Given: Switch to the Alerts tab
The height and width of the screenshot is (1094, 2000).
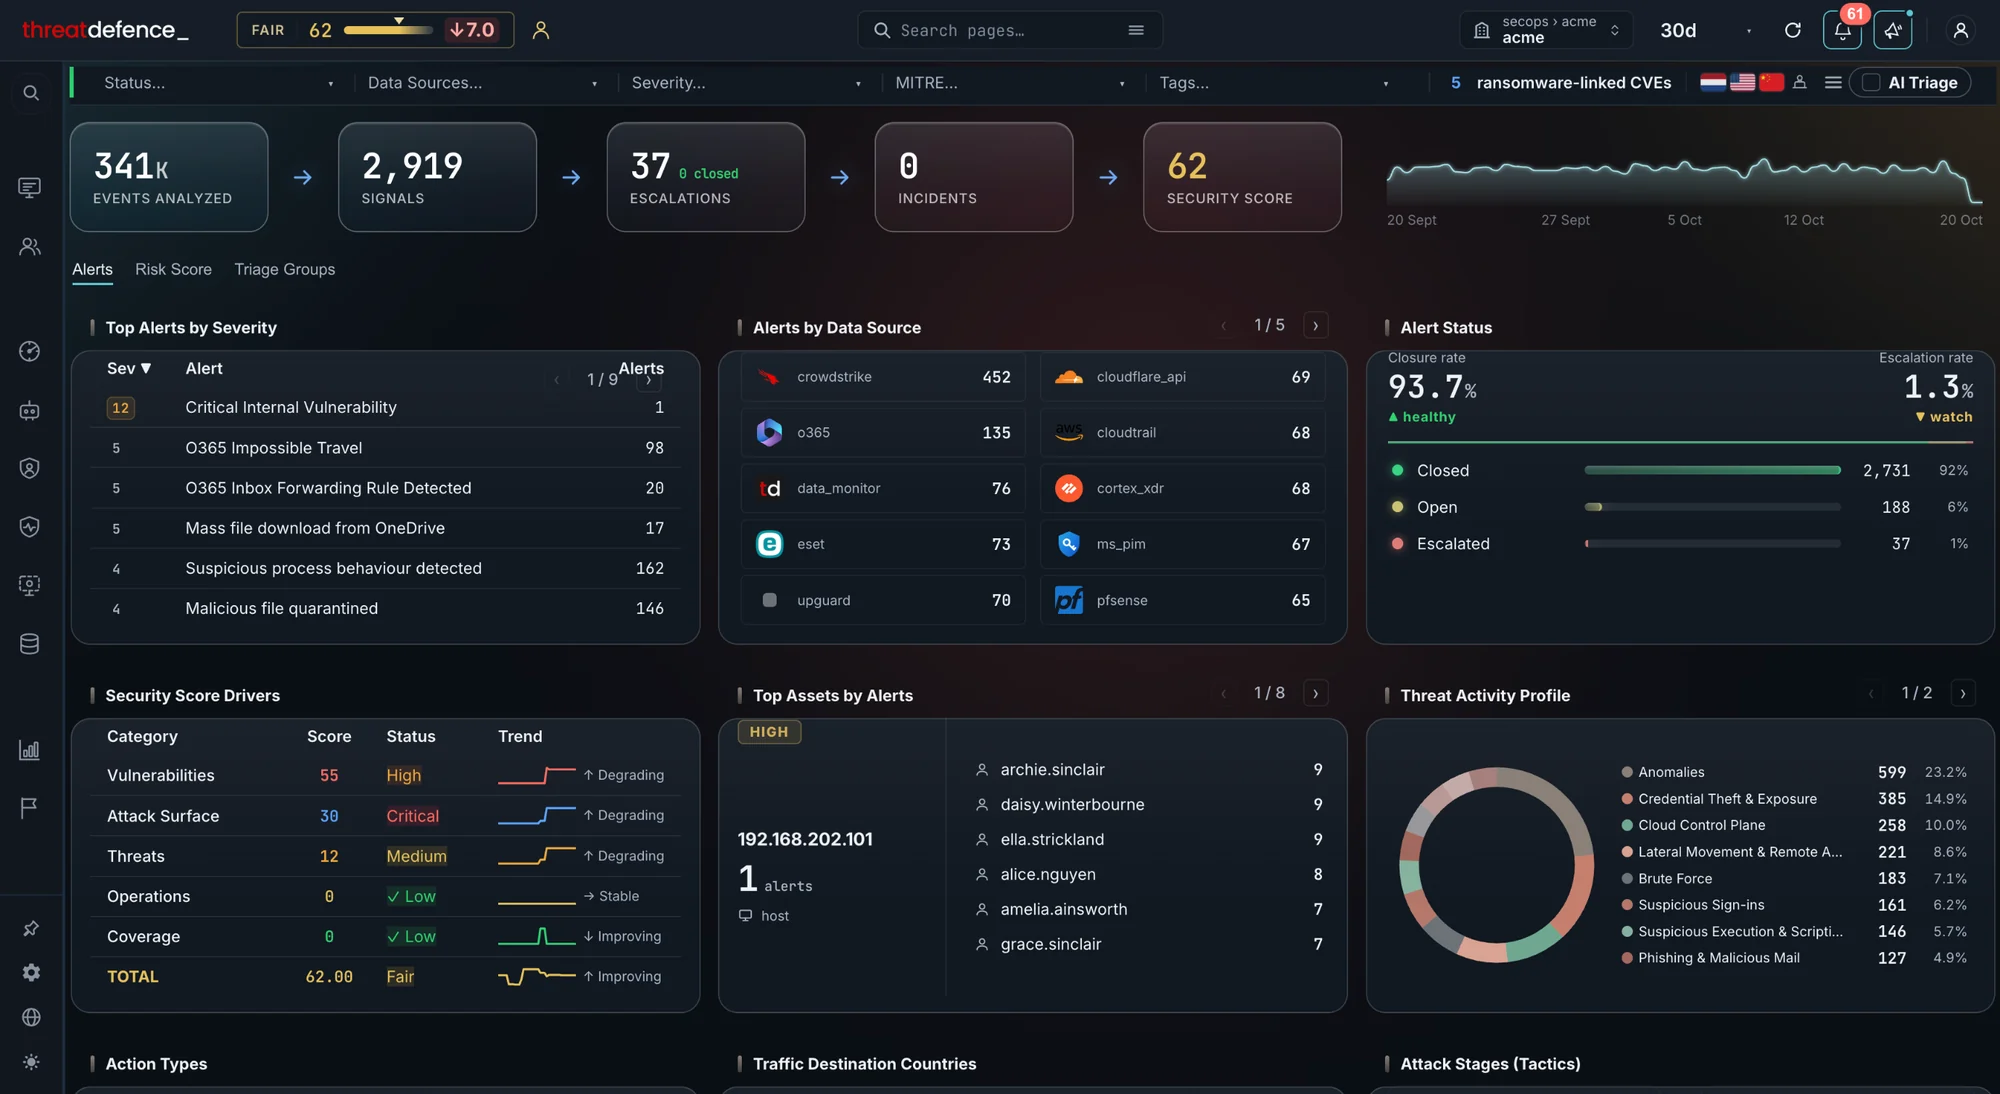Looking at the screenshot, I should 92,269.
